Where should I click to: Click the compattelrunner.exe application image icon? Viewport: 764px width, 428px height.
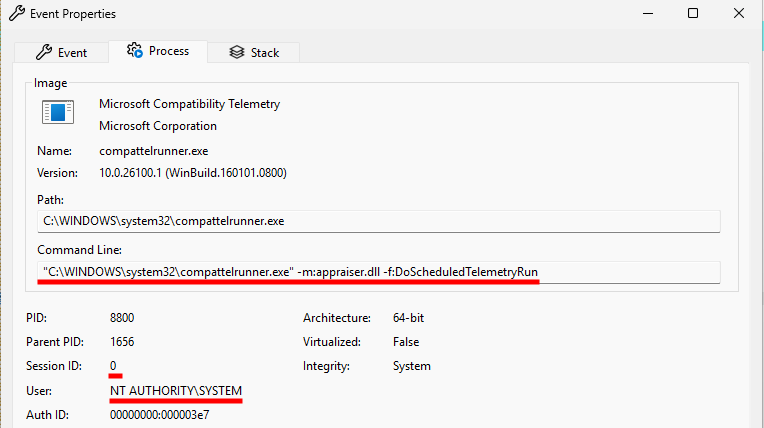click(57, 112)
